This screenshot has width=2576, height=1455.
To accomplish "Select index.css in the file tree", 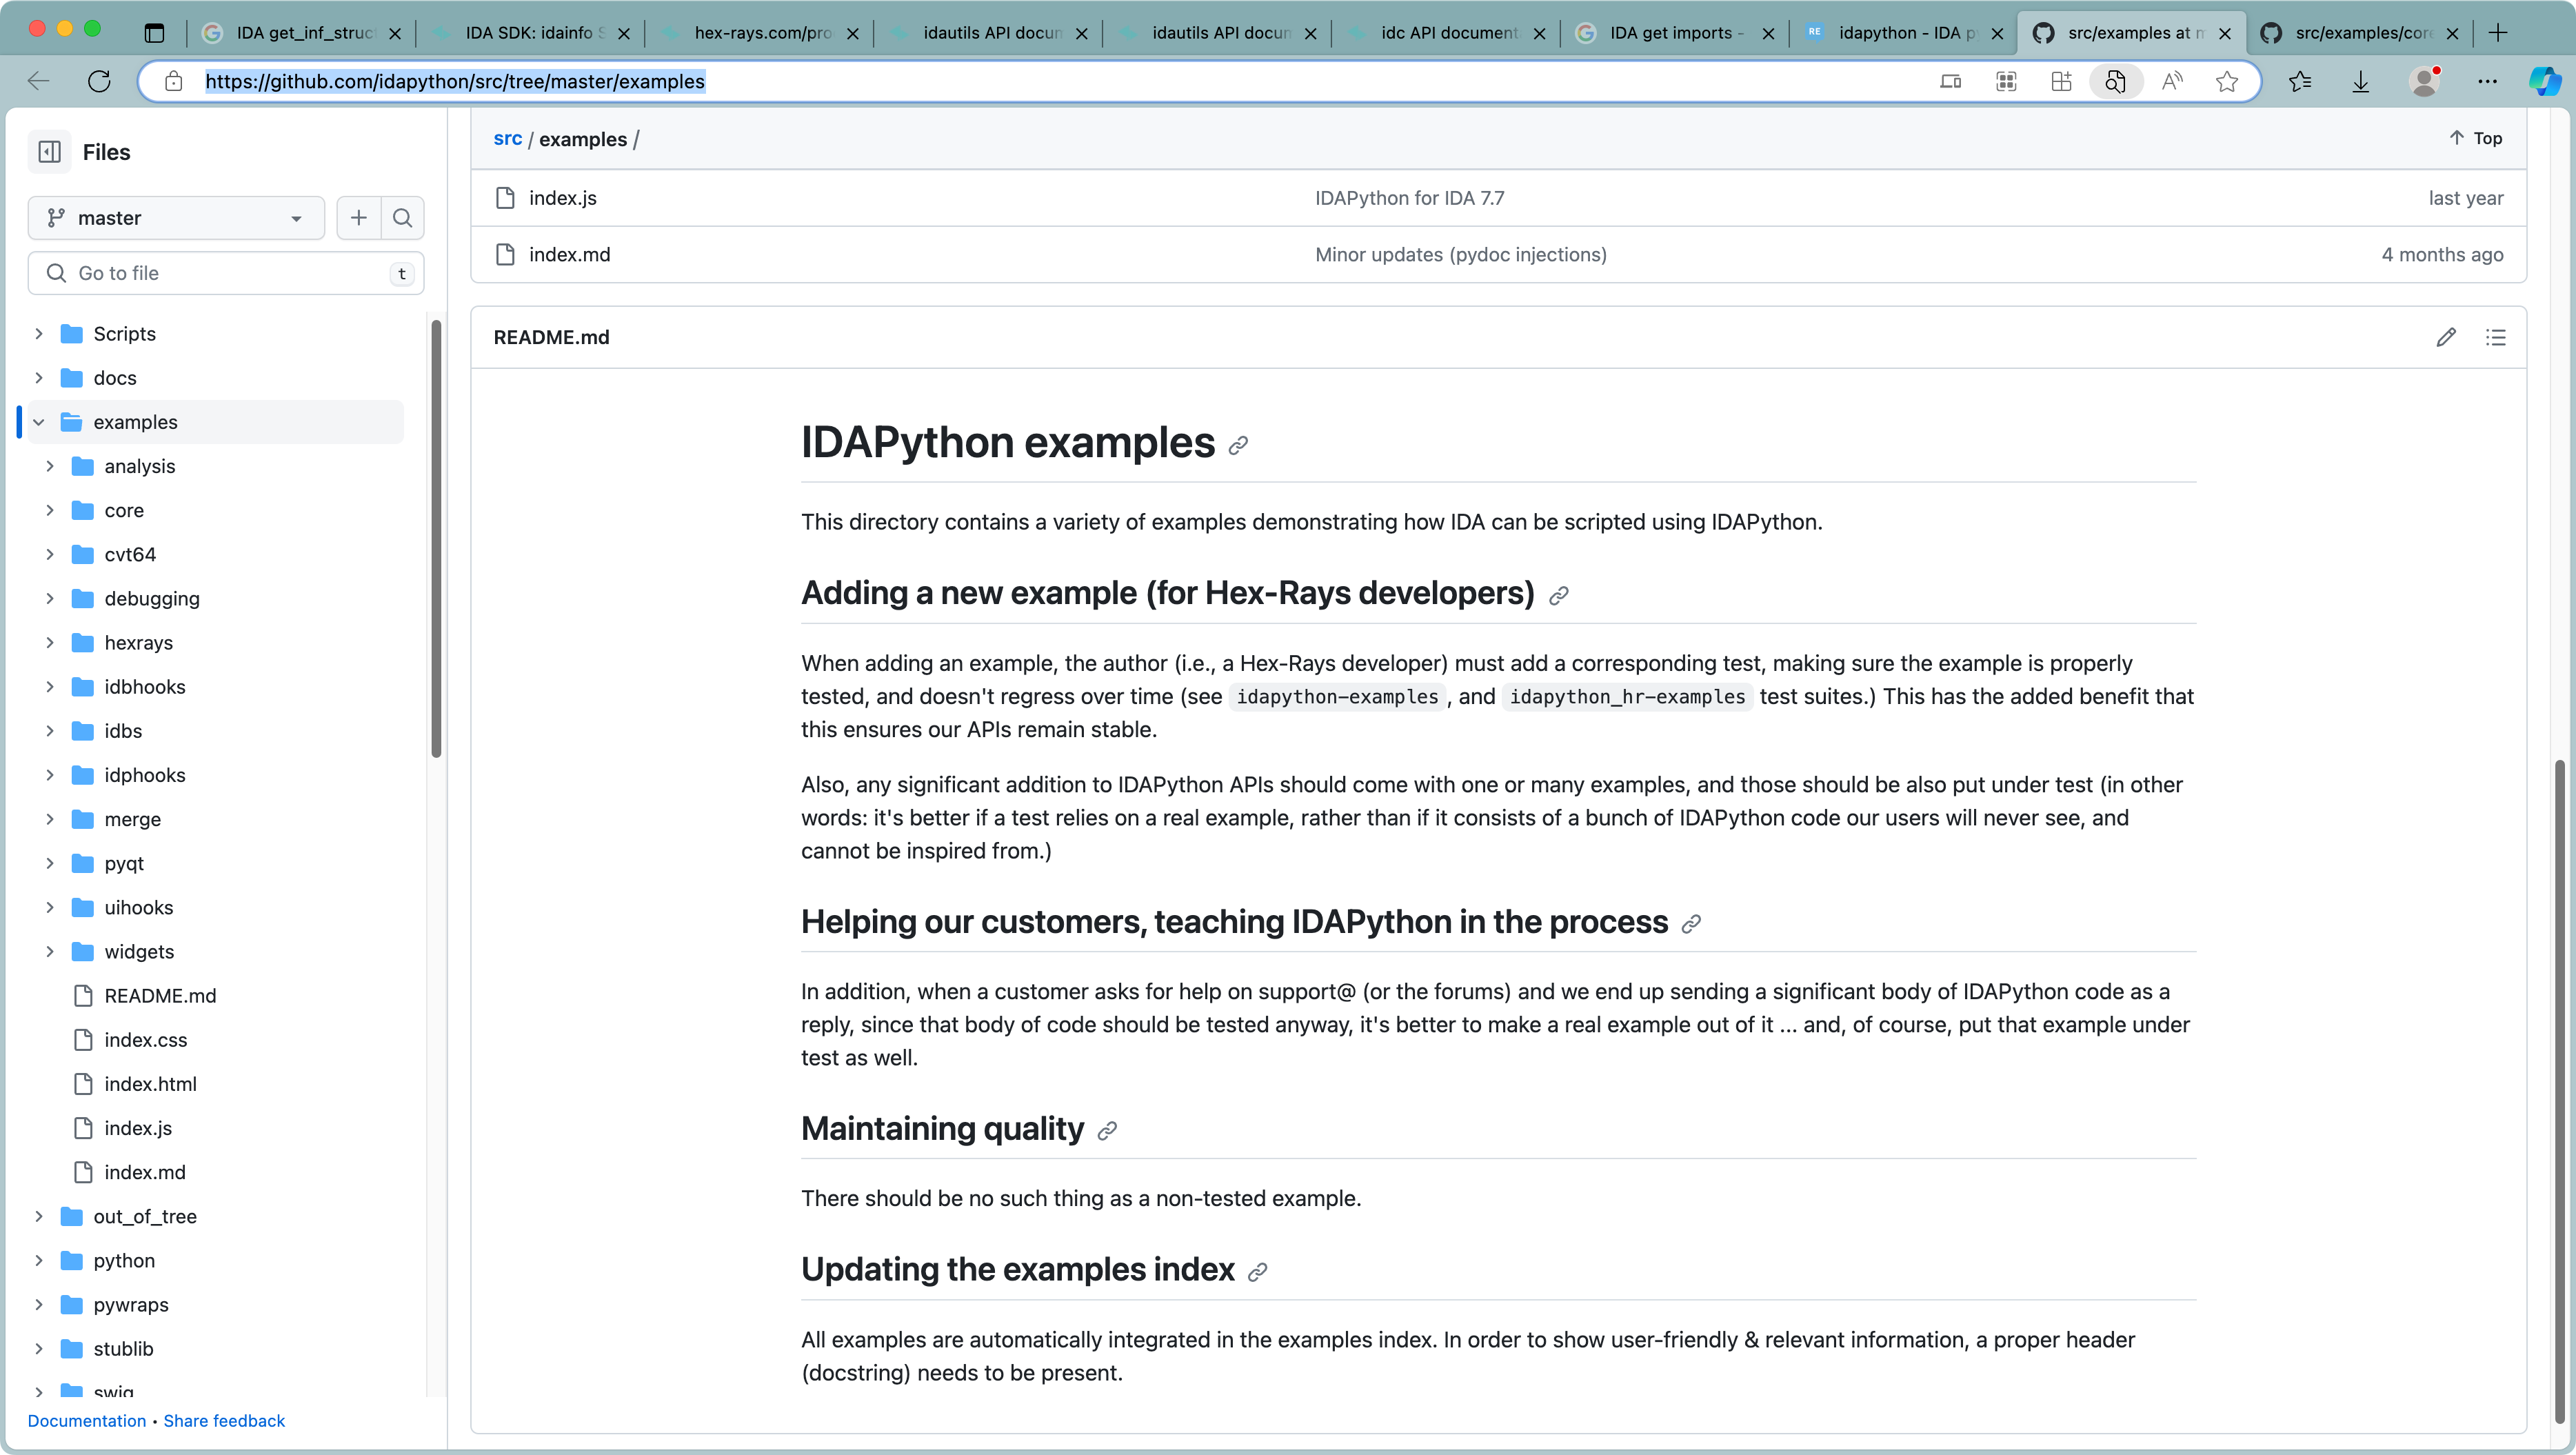I will tap(146, 1040).
